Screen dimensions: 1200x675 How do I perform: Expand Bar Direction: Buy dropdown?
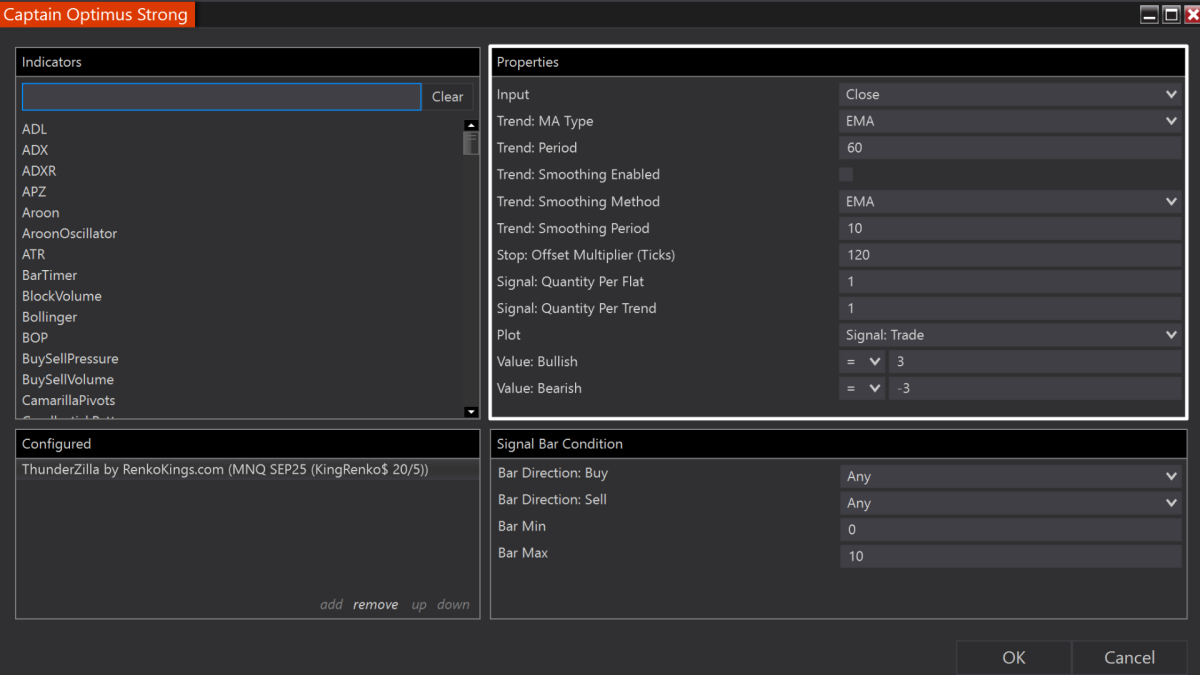pos(1010,477)
